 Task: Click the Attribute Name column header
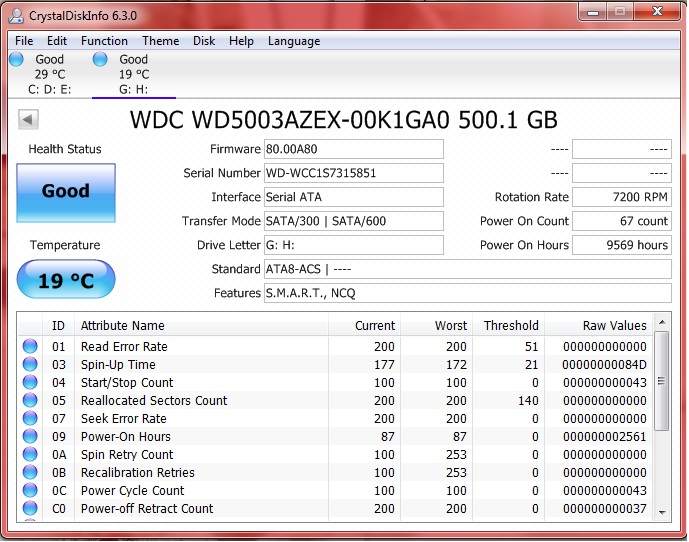(122, 326)
